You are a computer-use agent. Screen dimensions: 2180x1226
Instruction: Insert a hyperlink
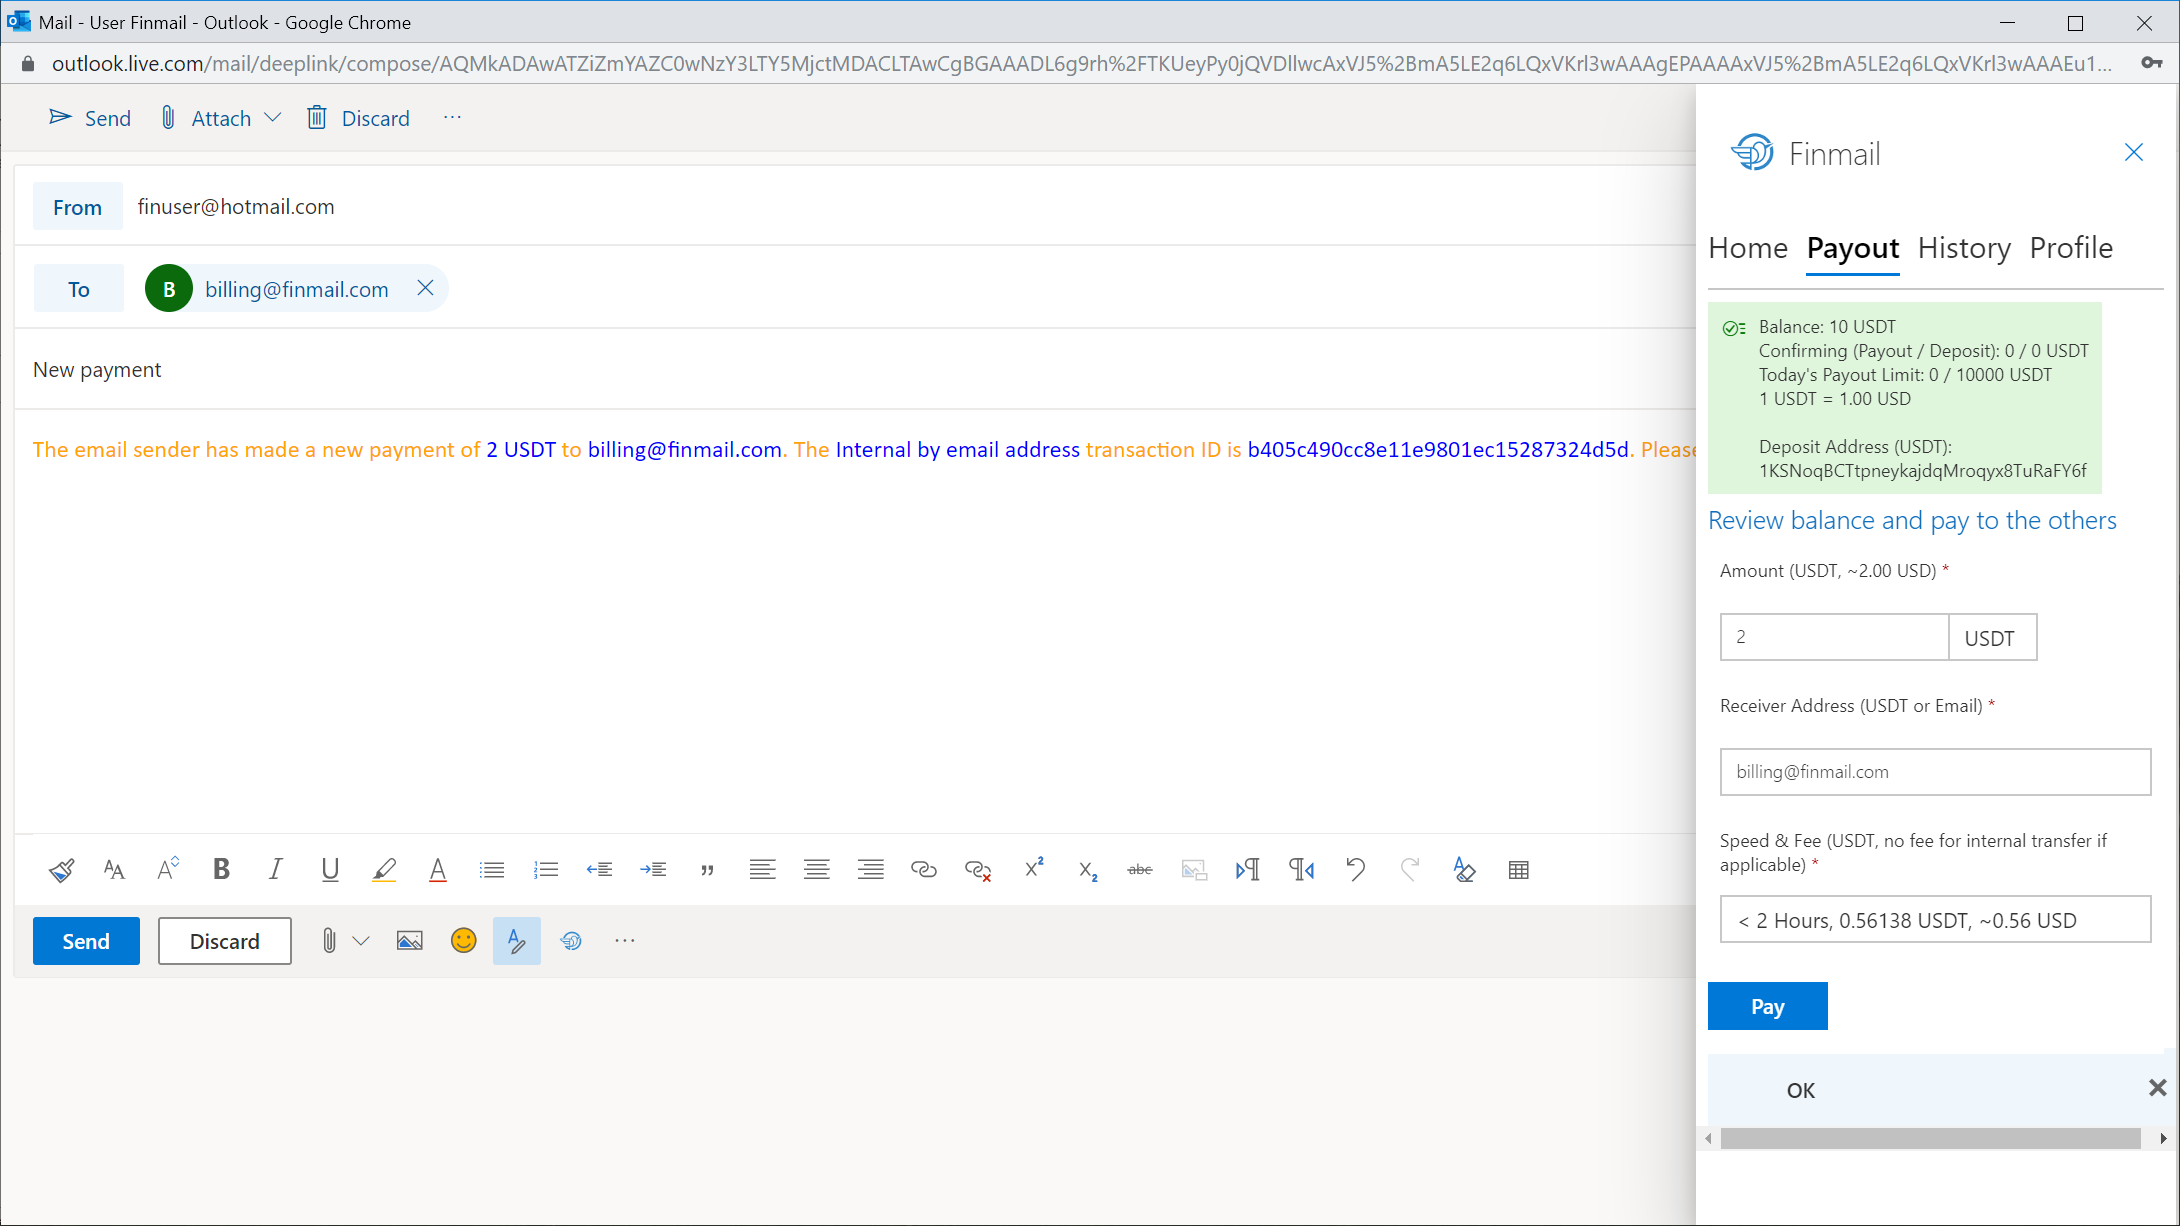click(924, 870)
